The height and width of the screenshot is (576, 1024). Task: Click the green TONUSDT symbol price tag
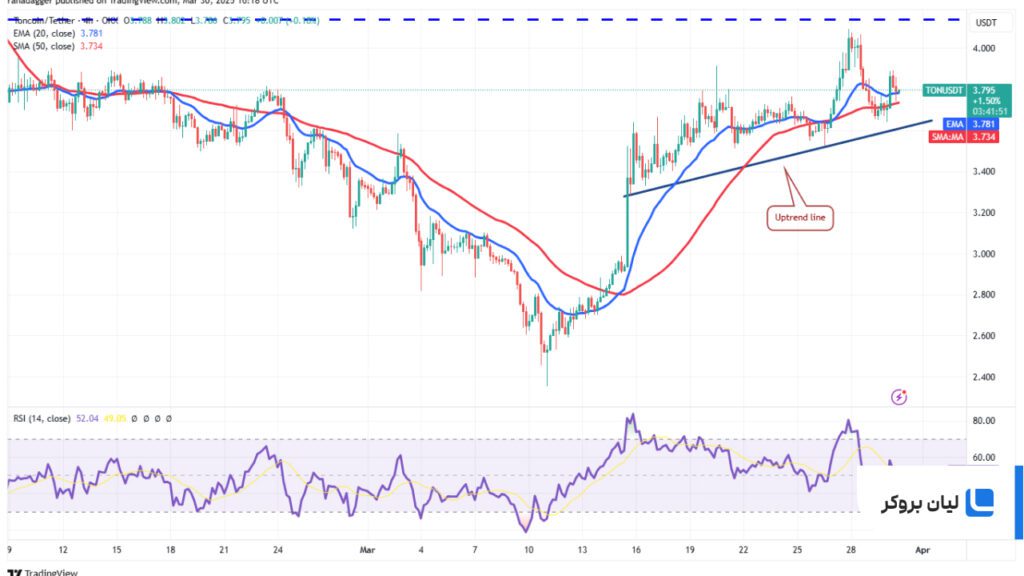coord(944,90)
